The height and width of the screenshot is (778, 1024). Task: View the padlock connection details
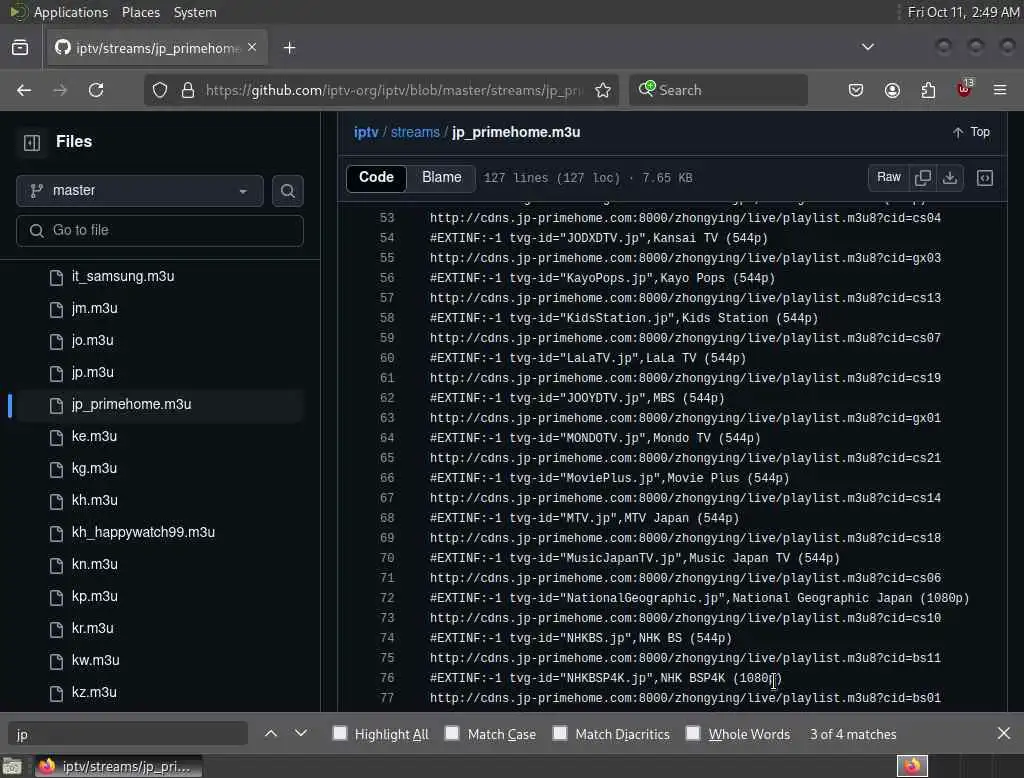[188, 90]
